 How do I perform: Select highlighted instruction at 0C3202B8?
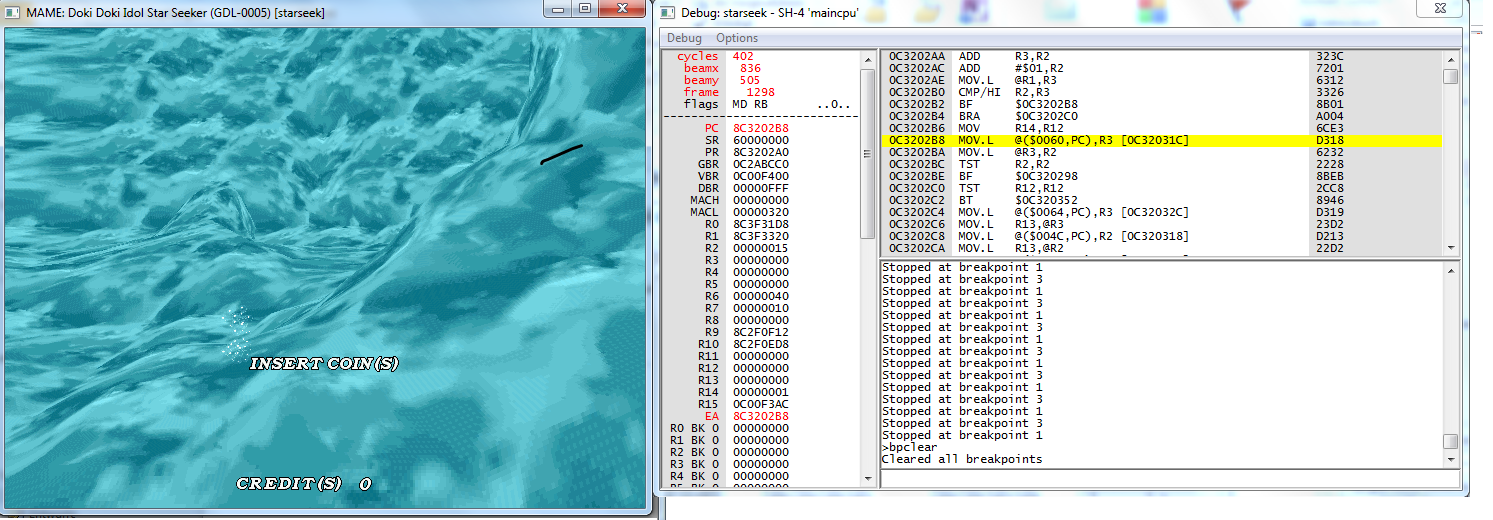pyautogui.click(x=1160, y=141)
